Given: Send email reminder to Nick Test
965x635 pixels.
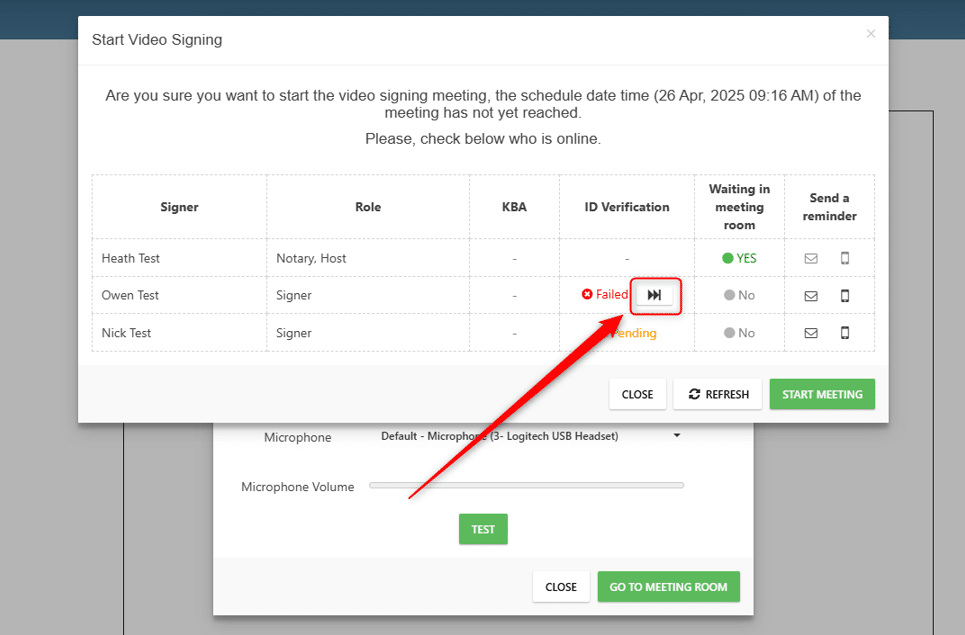Looking at the screenshot, I should [811, 333].
